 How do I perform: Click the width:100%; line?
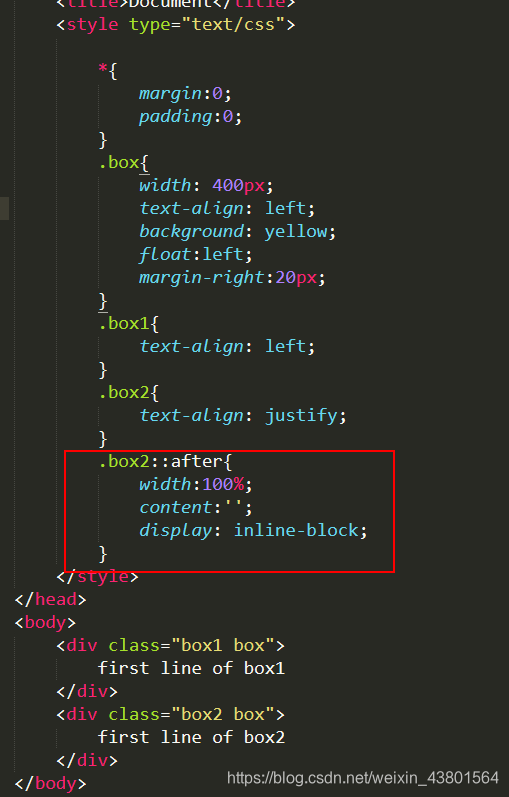(196, 484)
